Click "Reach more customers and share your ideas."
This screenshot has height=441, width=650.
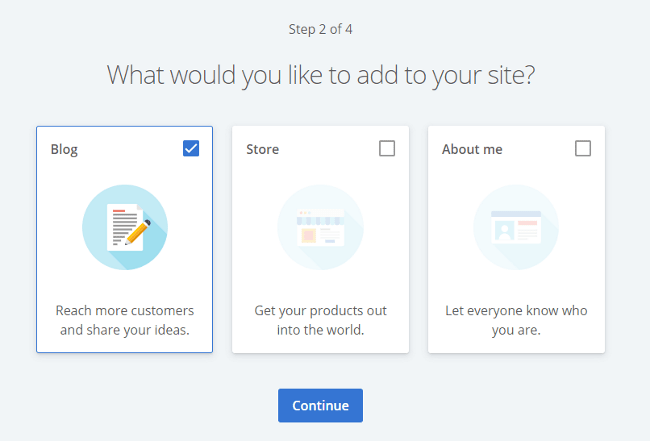(125, 320)
